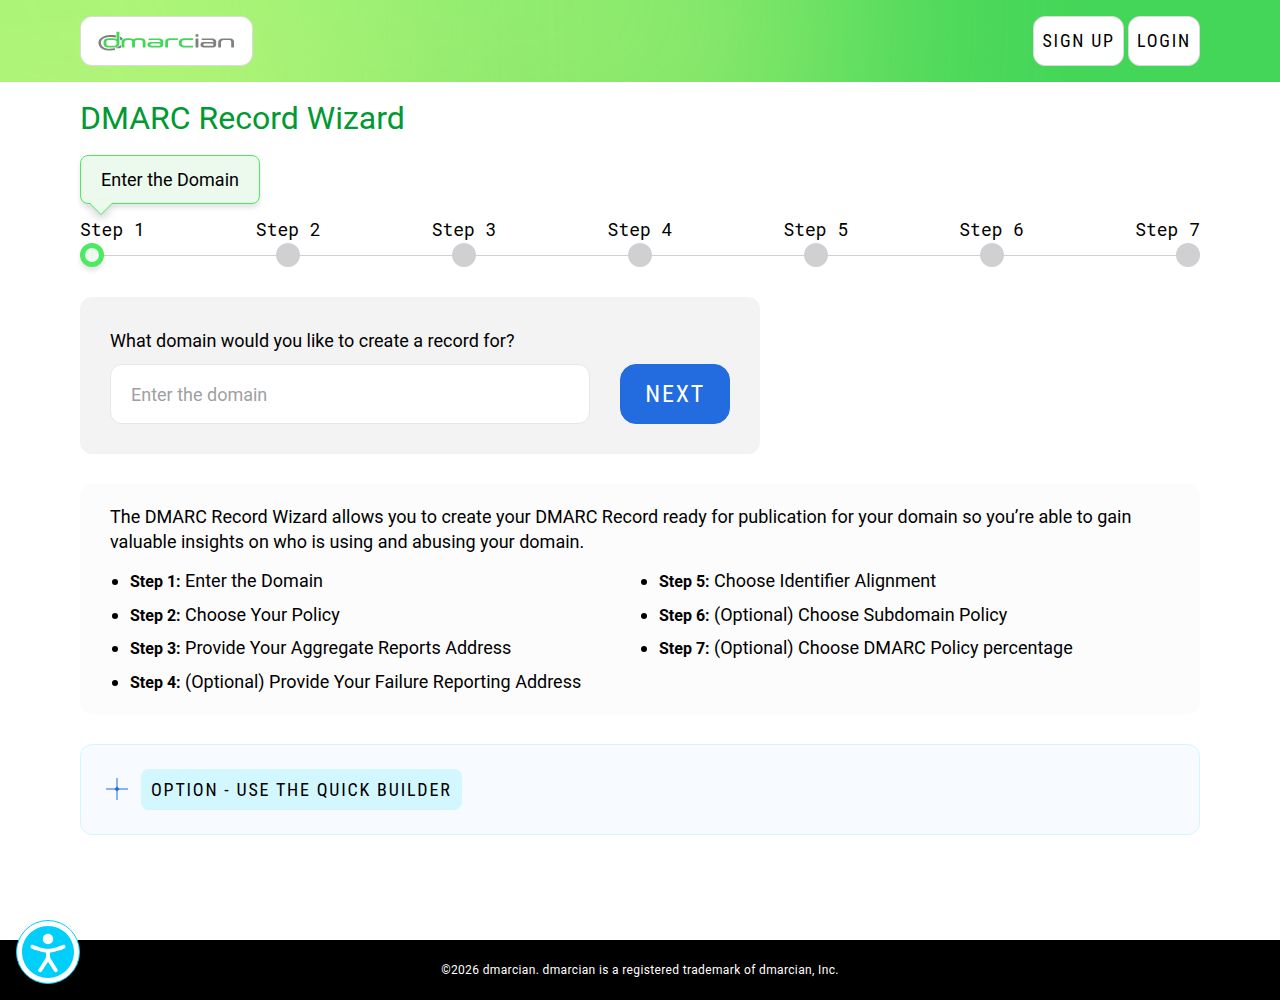Screen dimensions: 1280x1000
Task: Click the DMARC Record Wizard heading
Action: 243,118
